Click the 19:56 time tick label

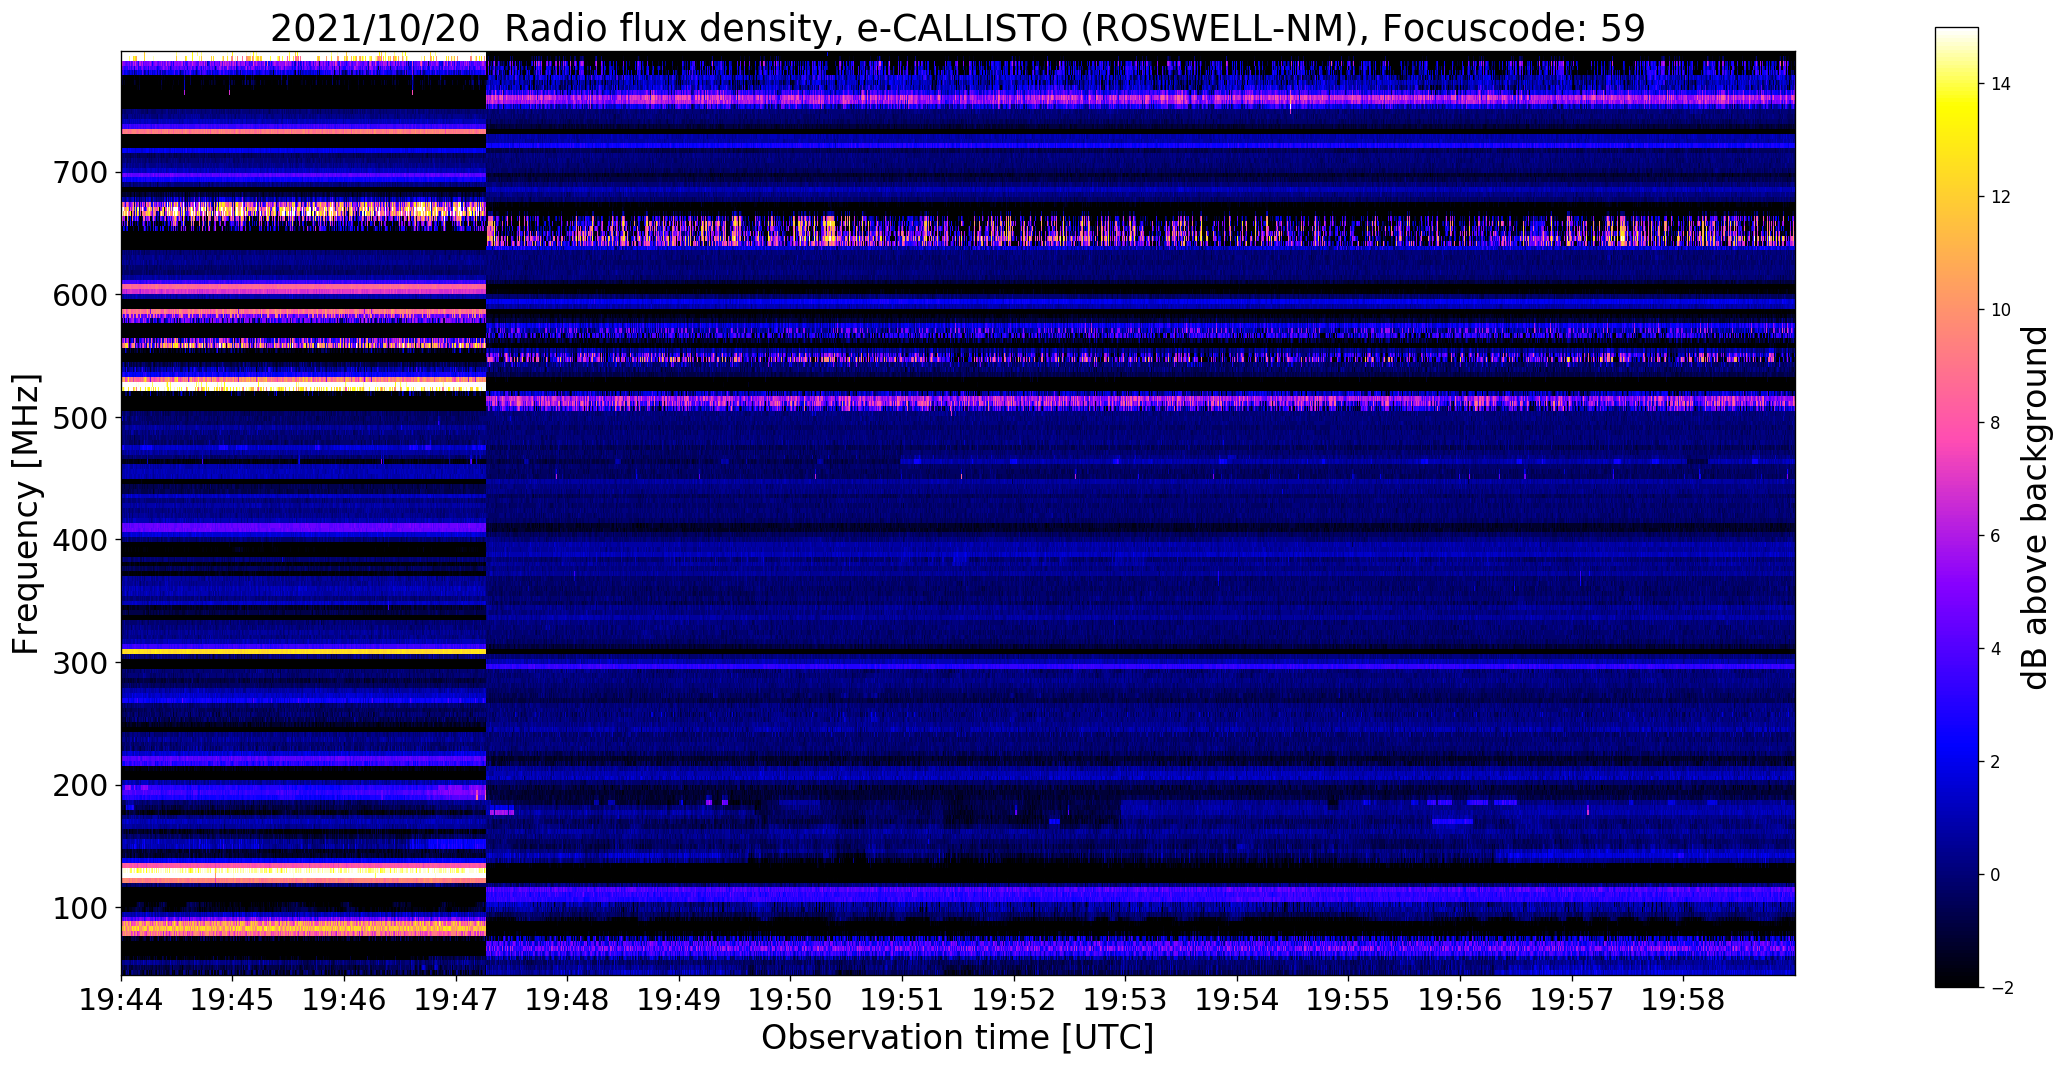pyautogui.click(x=1460, y=1000)
